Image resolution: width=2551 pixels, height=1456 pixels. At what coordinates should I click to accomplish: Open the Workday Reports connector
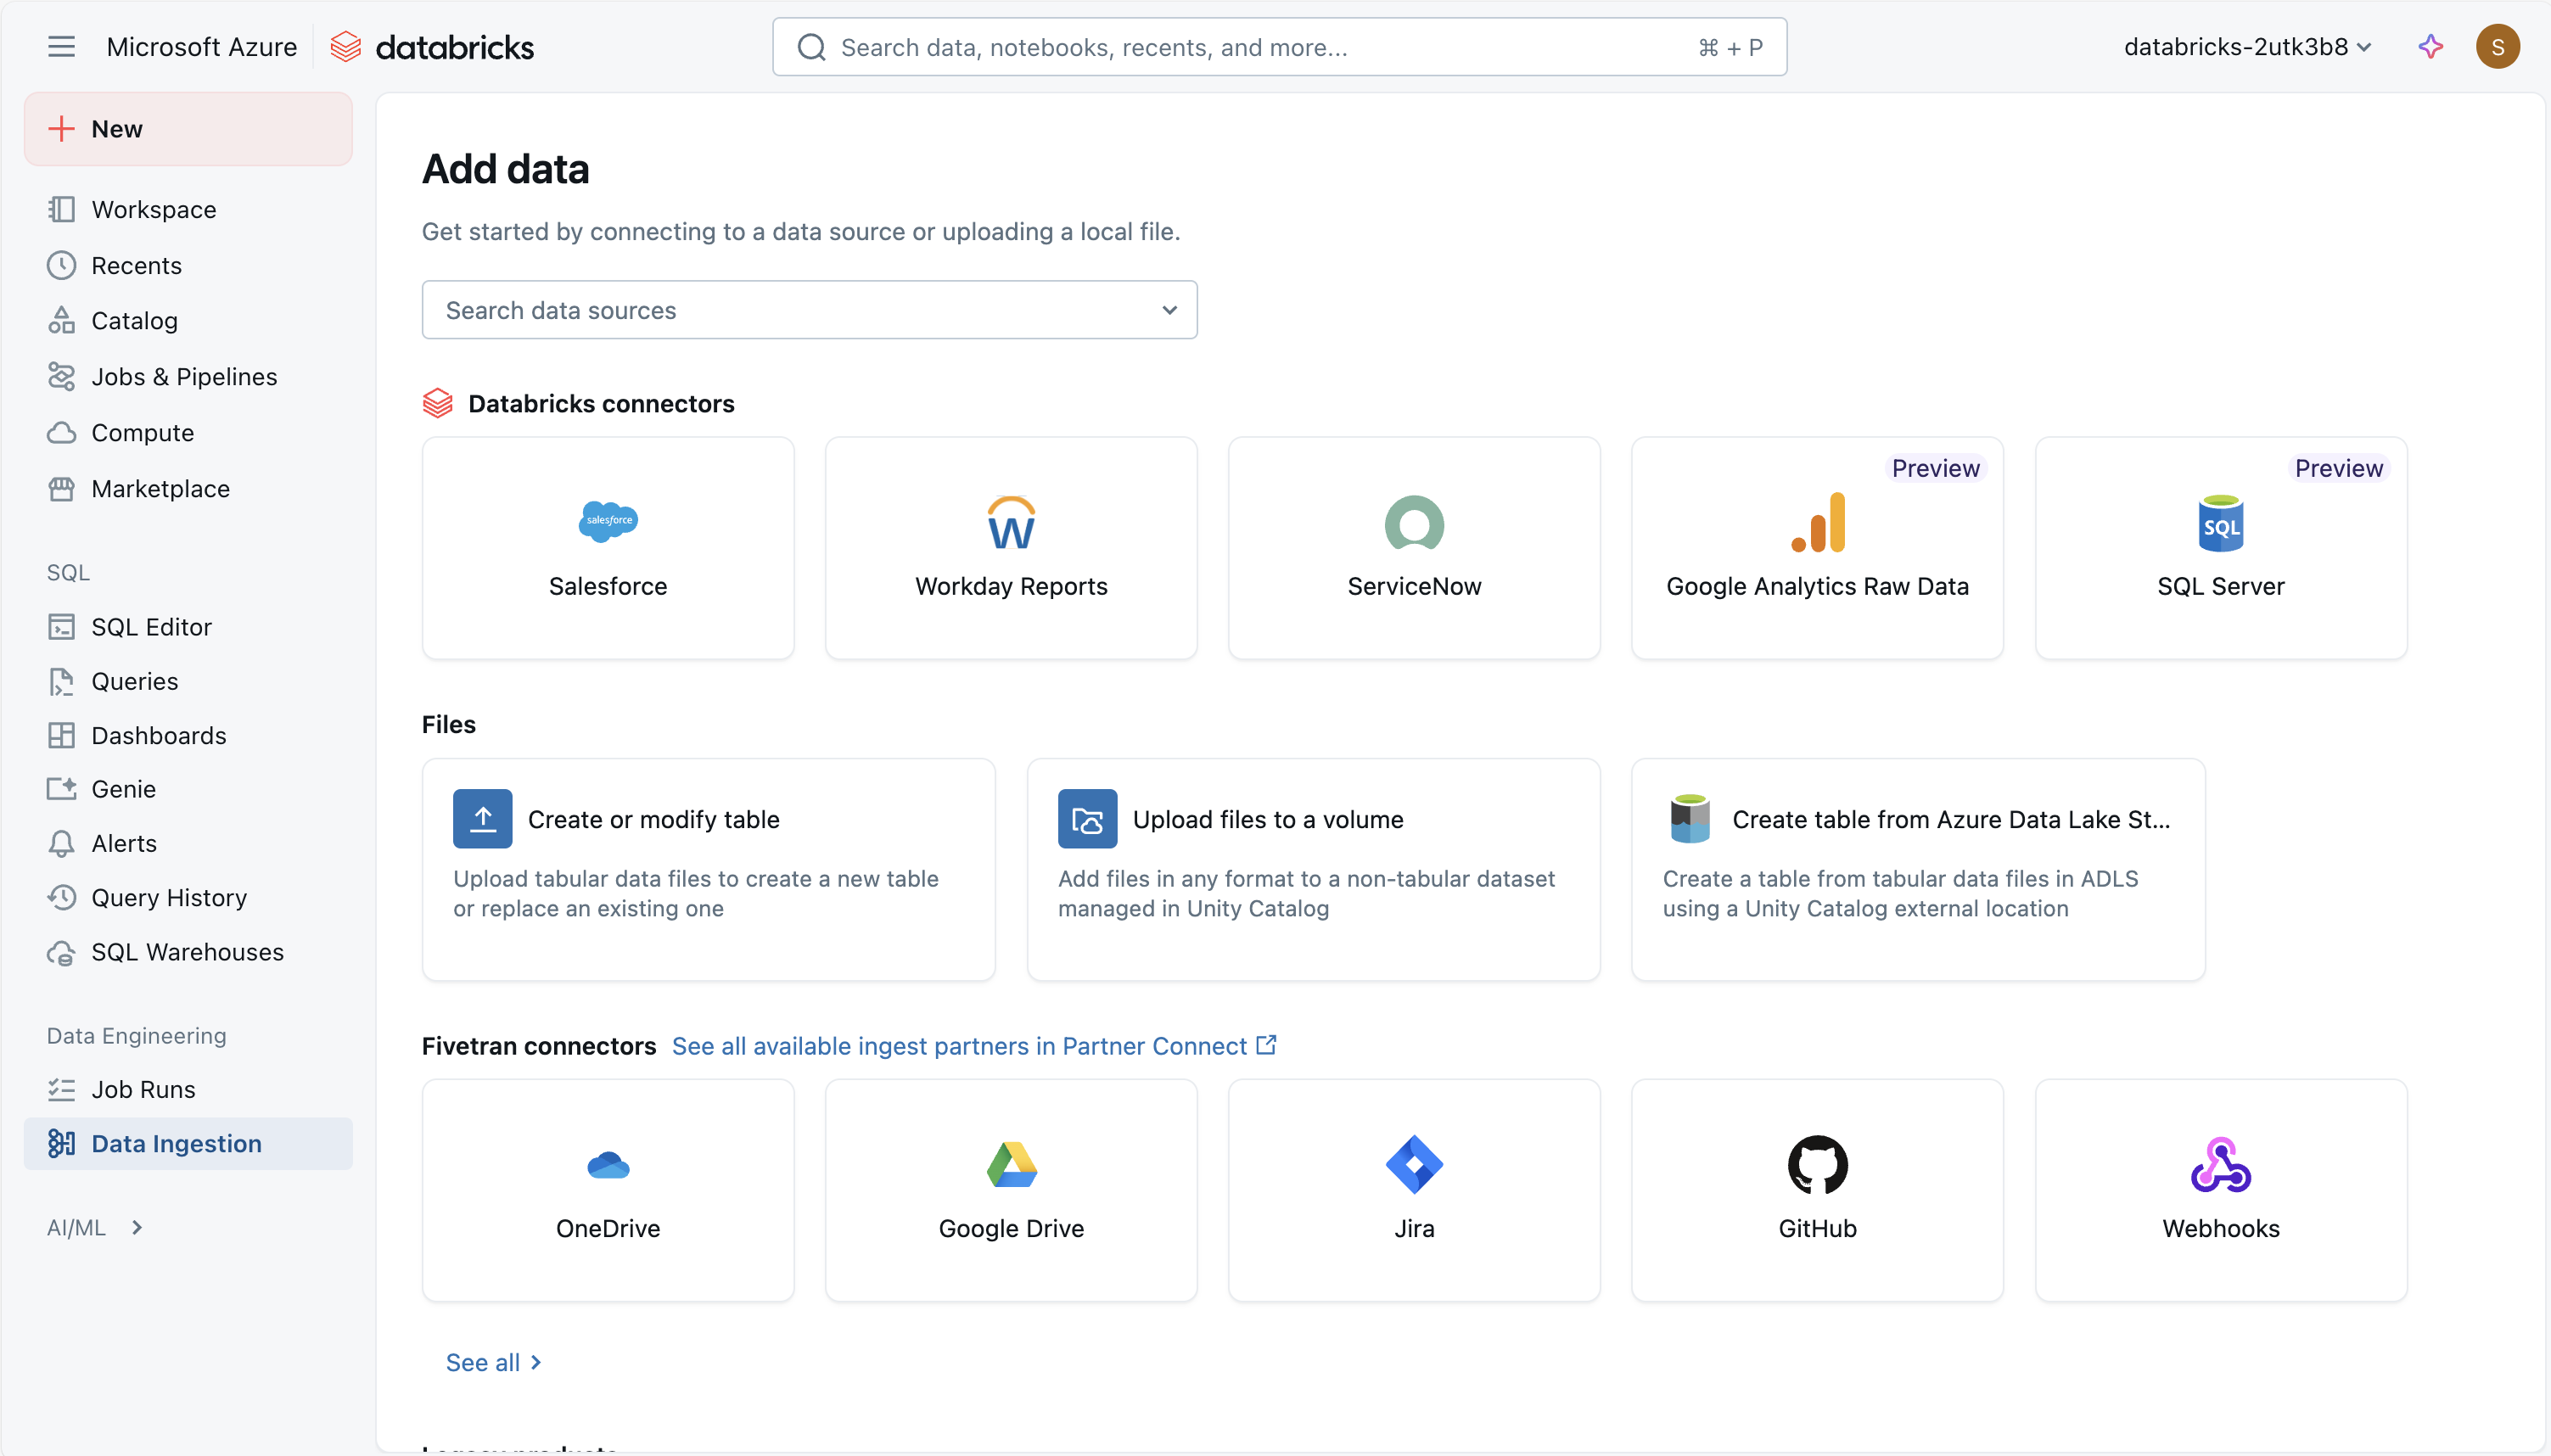tap(1010, 548)
